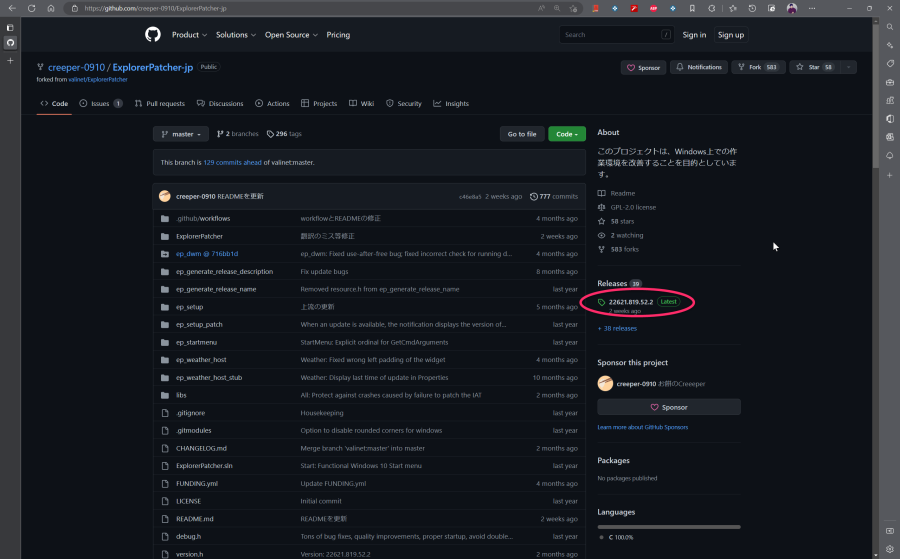Go back with the browser back arrow
The width and height of the screenshot is (900, 559).
pyautogui.click(x=12, y=8)
